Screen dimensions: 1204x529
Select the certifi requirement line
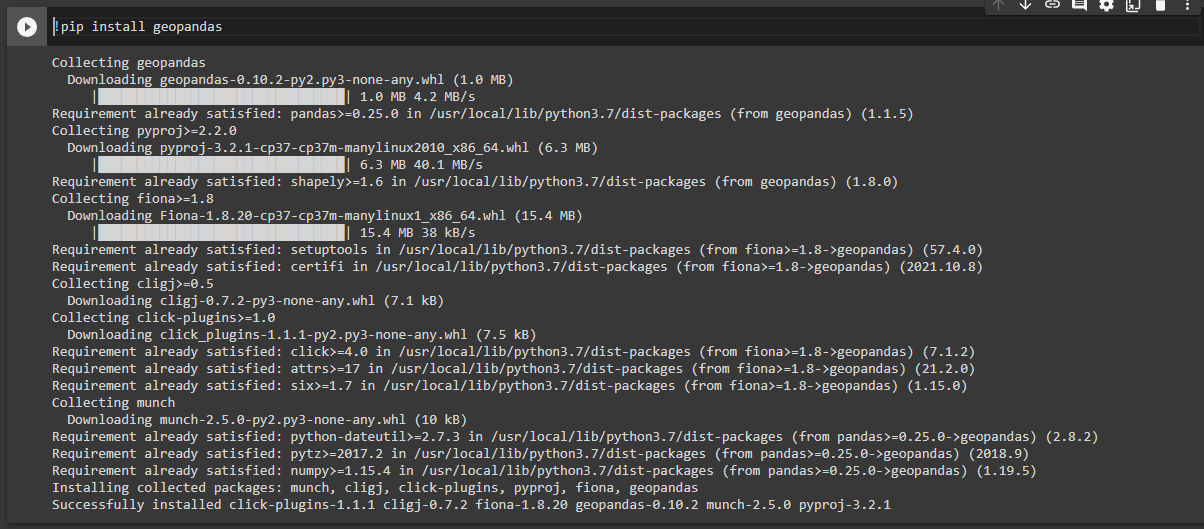(517, 267)
